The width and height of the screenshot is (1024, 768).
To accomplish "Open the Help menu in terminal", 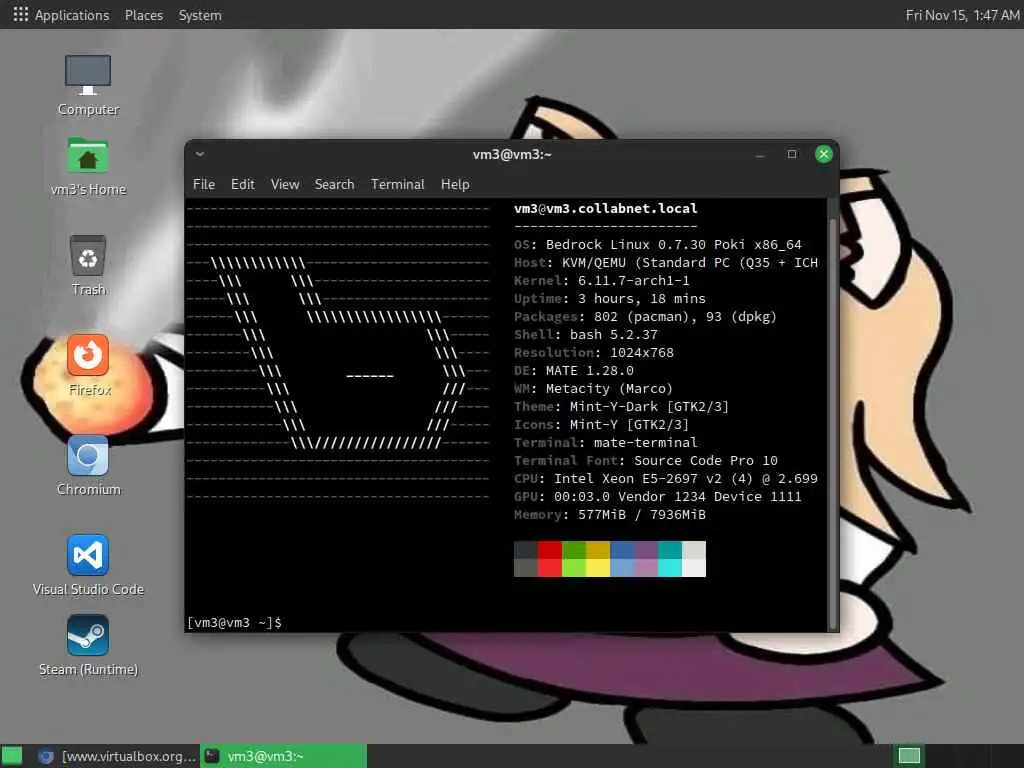I will tap(455, 184).
